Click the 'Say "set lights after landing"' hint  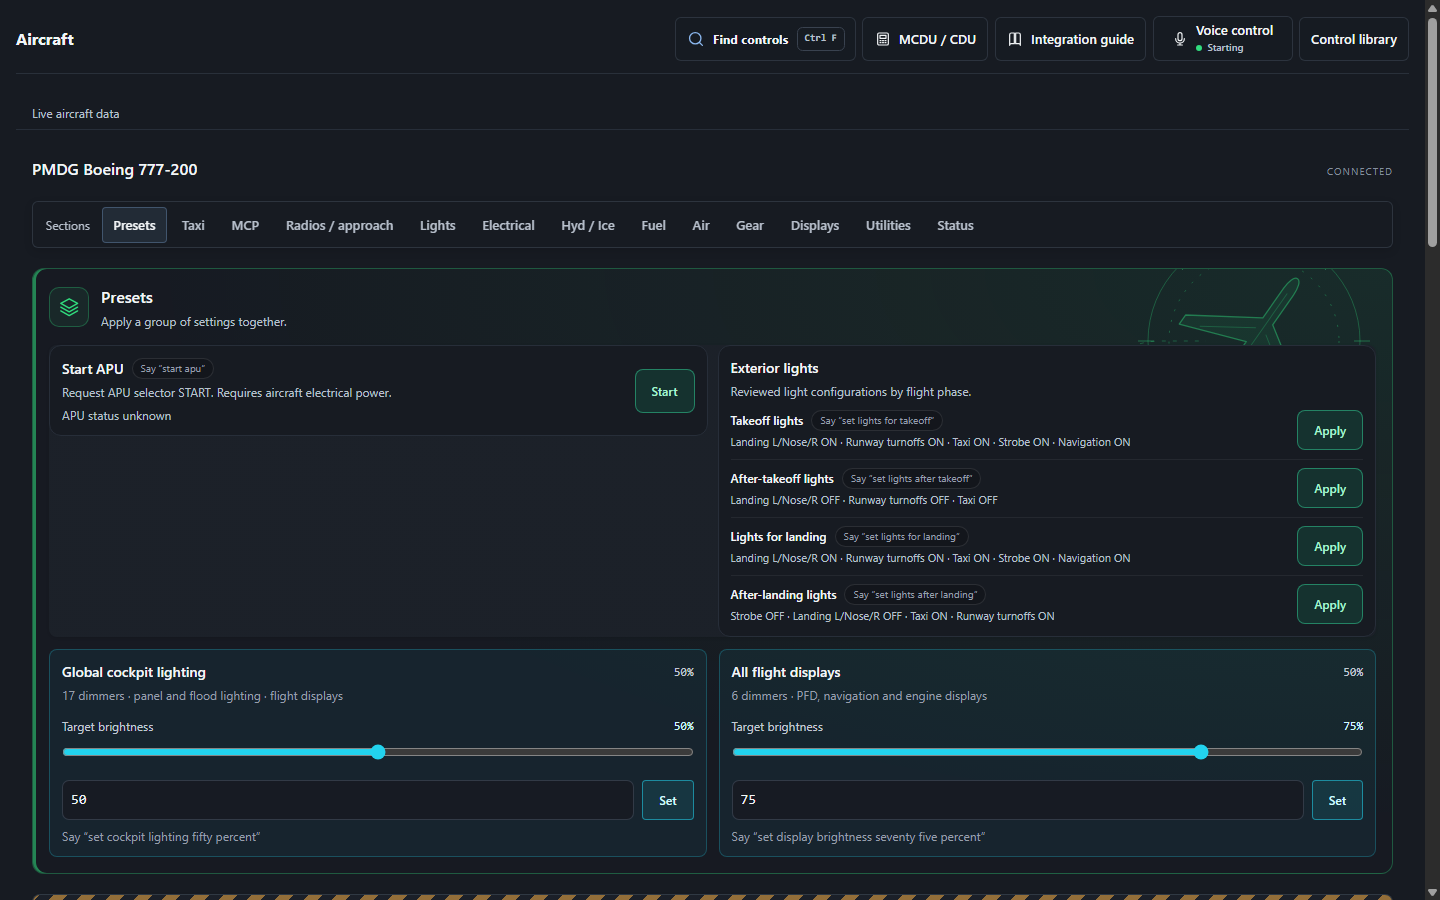915,595
